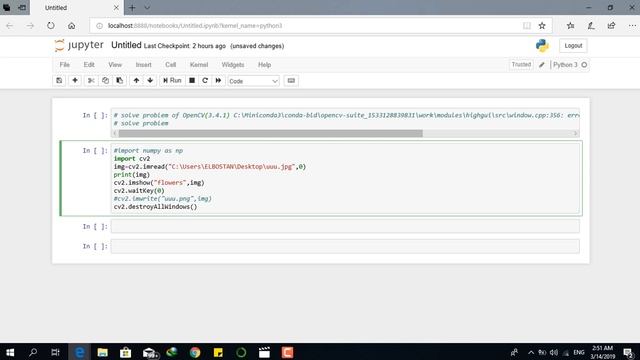
Task: Restart the kernel with the circular arrow icon
Action: [x=205, y=81]
